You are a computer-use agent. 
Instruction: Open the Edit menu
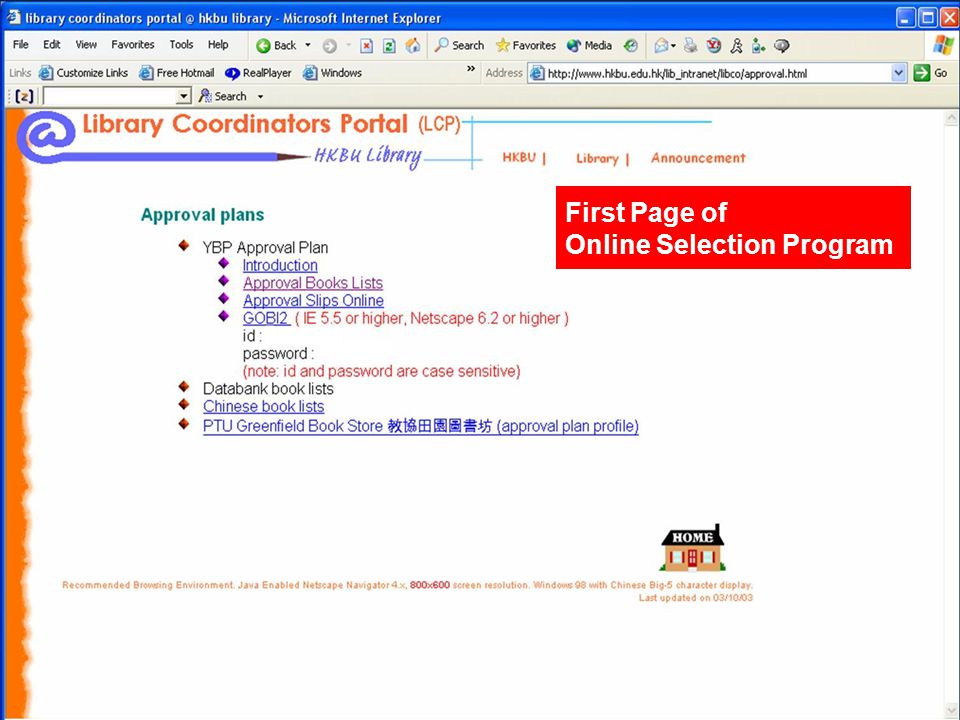pyautogui.click(x=51, y=45)
